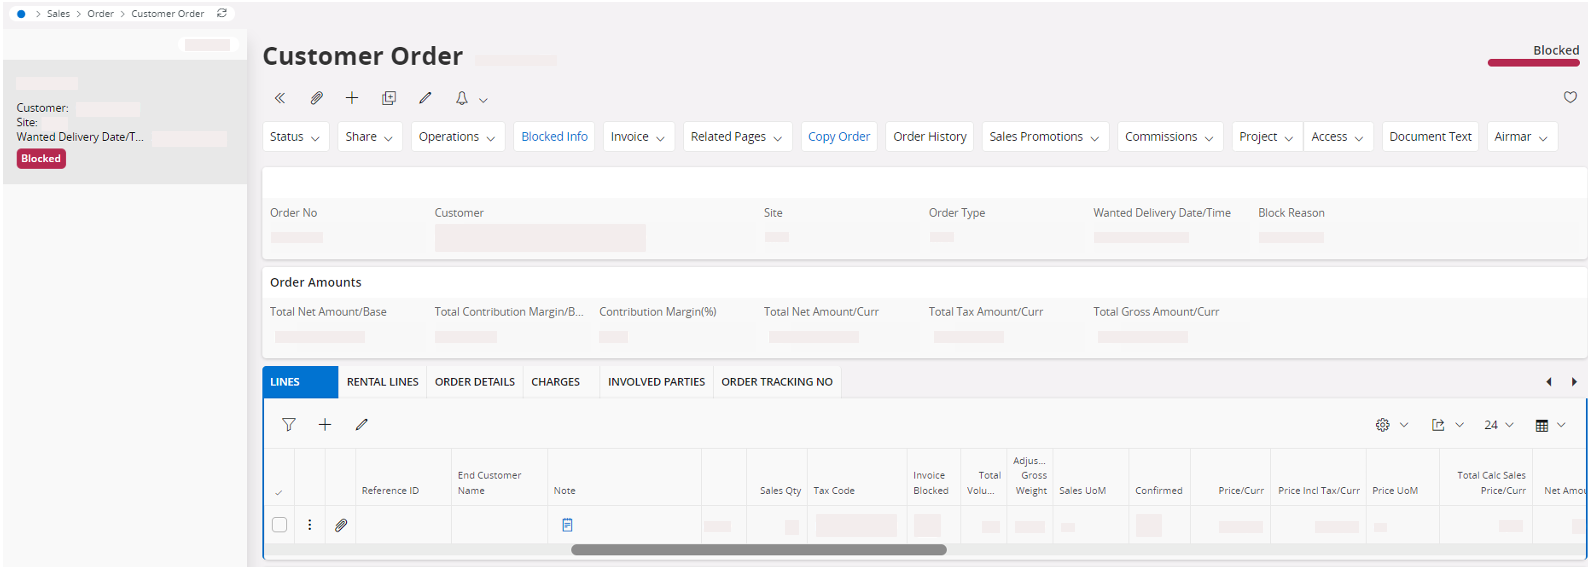The width and height of the screenshot is (1590, 567).
Task: Click the notification bell icon
Action: [462, 98]
